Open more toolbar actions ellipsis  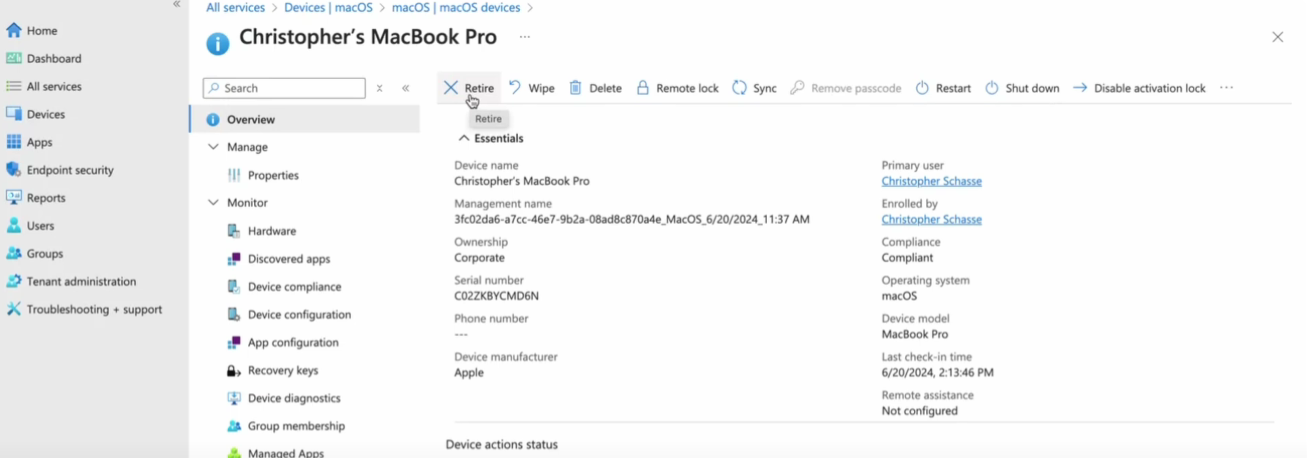(1227, 88)
